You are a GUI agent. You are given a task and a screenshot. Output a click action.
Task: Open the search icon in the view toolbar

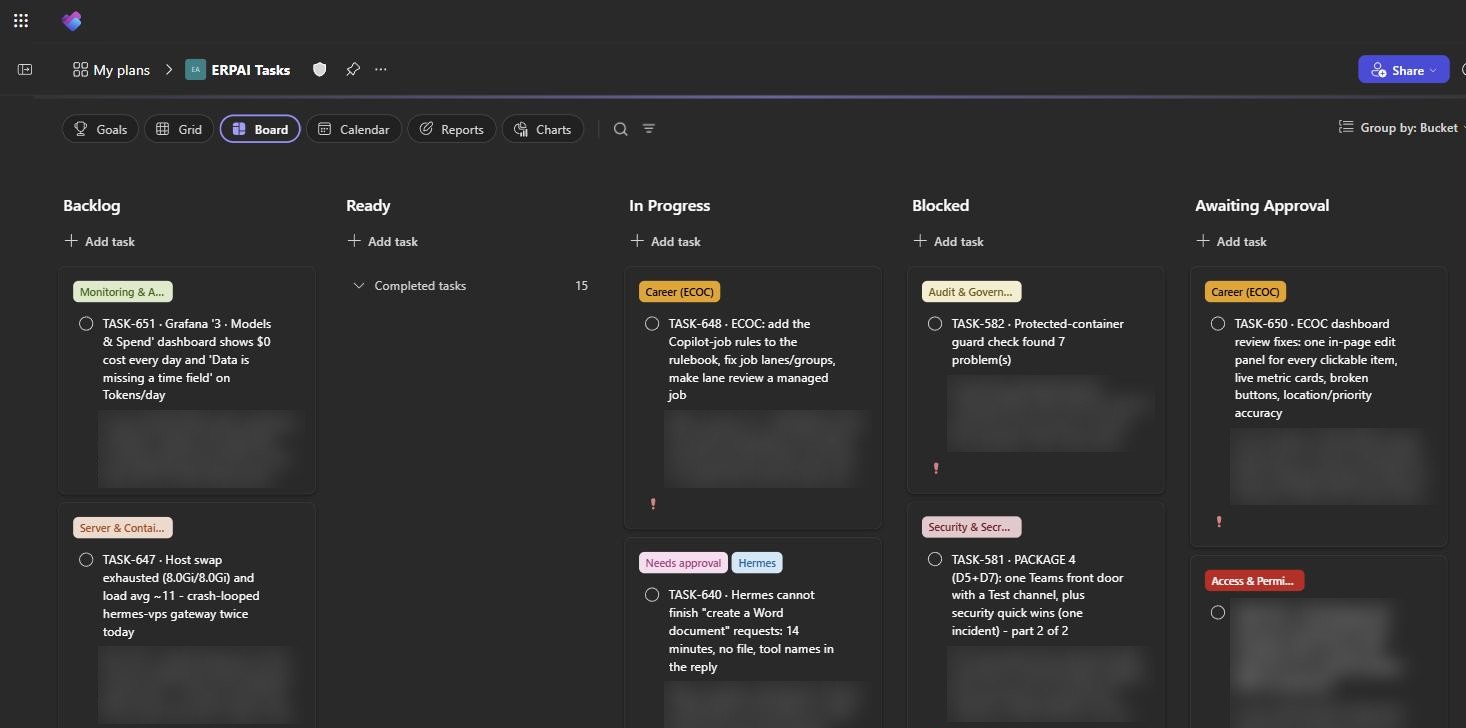pyautogui.click(x=621, y=129)
